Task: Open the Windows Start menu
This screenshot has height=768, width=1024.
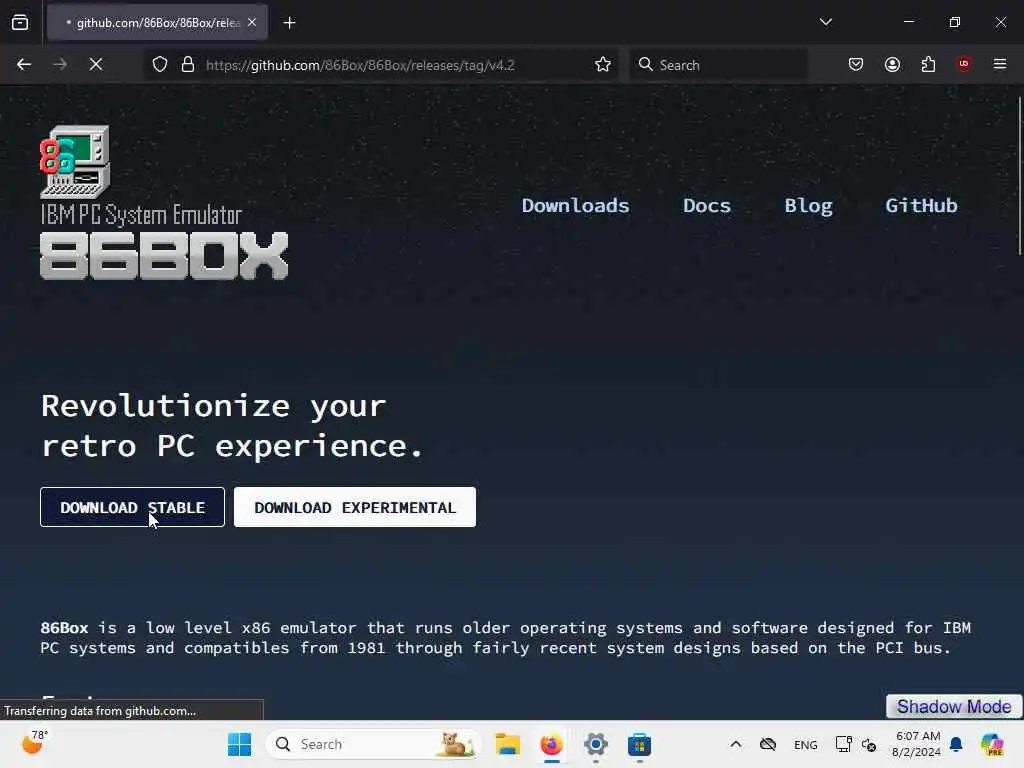Action: 240,744
